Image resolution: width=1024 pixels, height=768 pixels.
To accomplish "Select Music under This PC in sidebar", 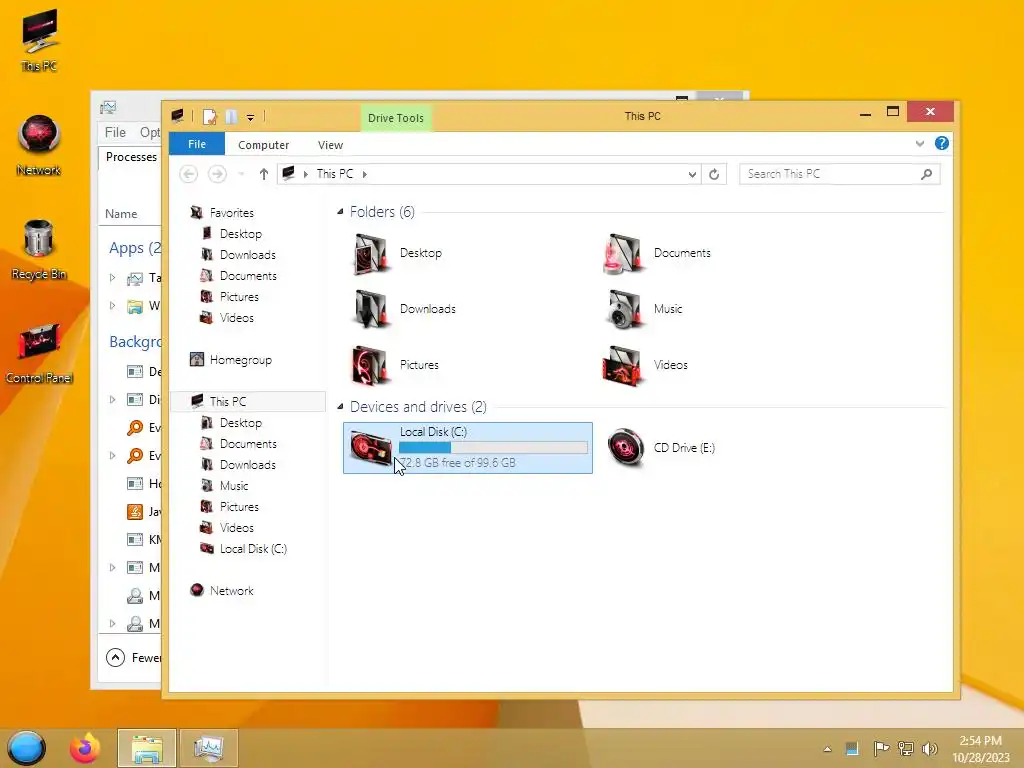I will [x=224, y=486].
